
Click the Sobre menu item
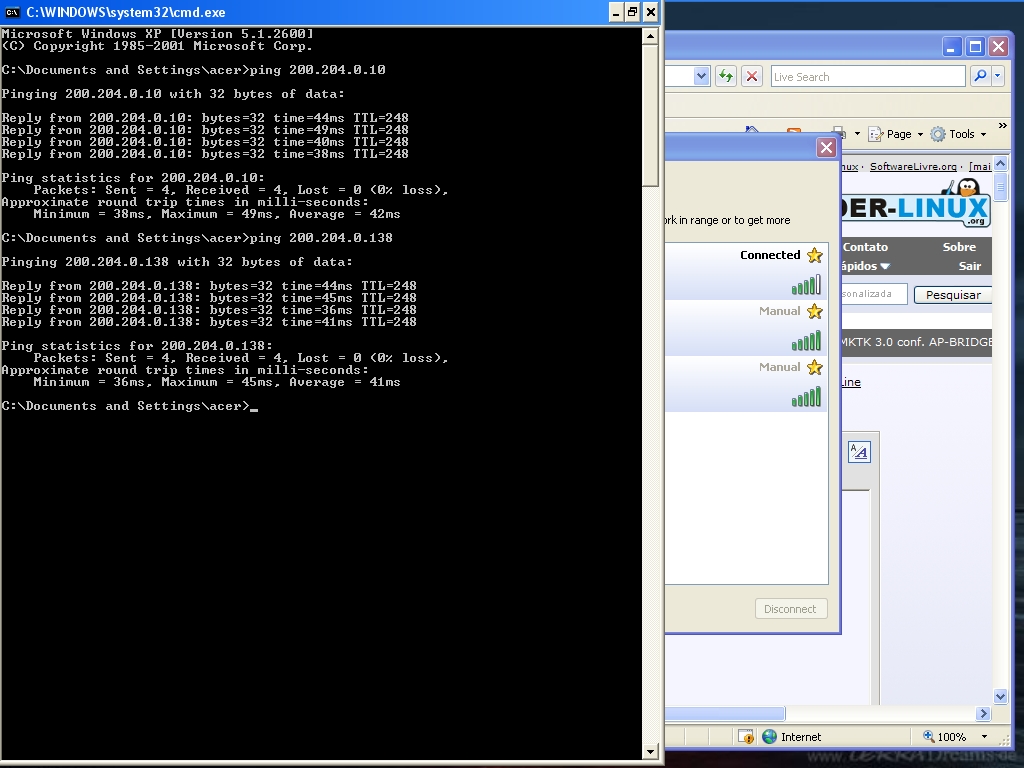pos(959,247)
